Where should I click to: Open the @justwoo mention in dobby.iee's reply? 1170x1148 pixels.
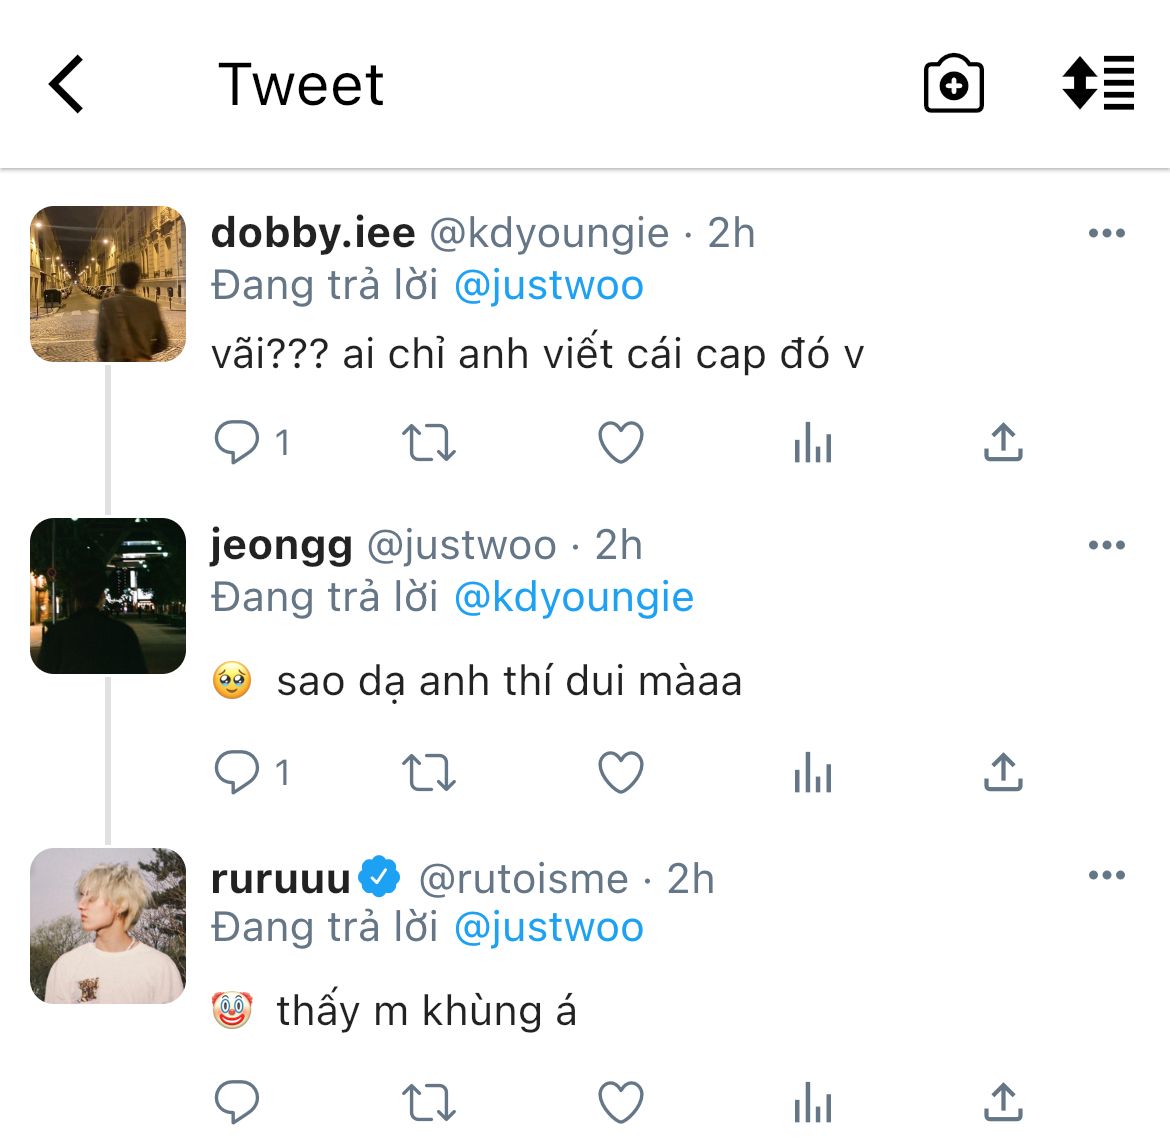tap(548, 286)
